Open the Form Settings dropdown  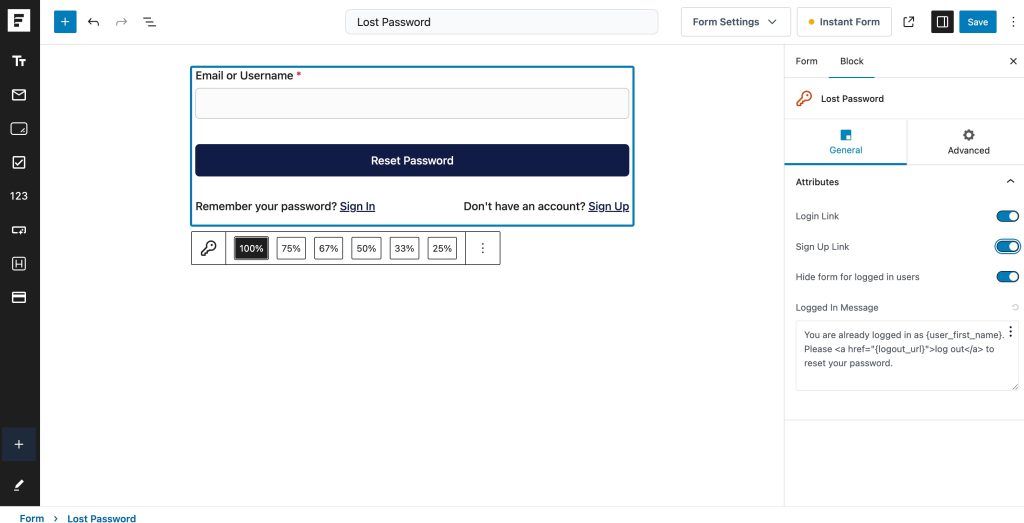pos(735,22)
